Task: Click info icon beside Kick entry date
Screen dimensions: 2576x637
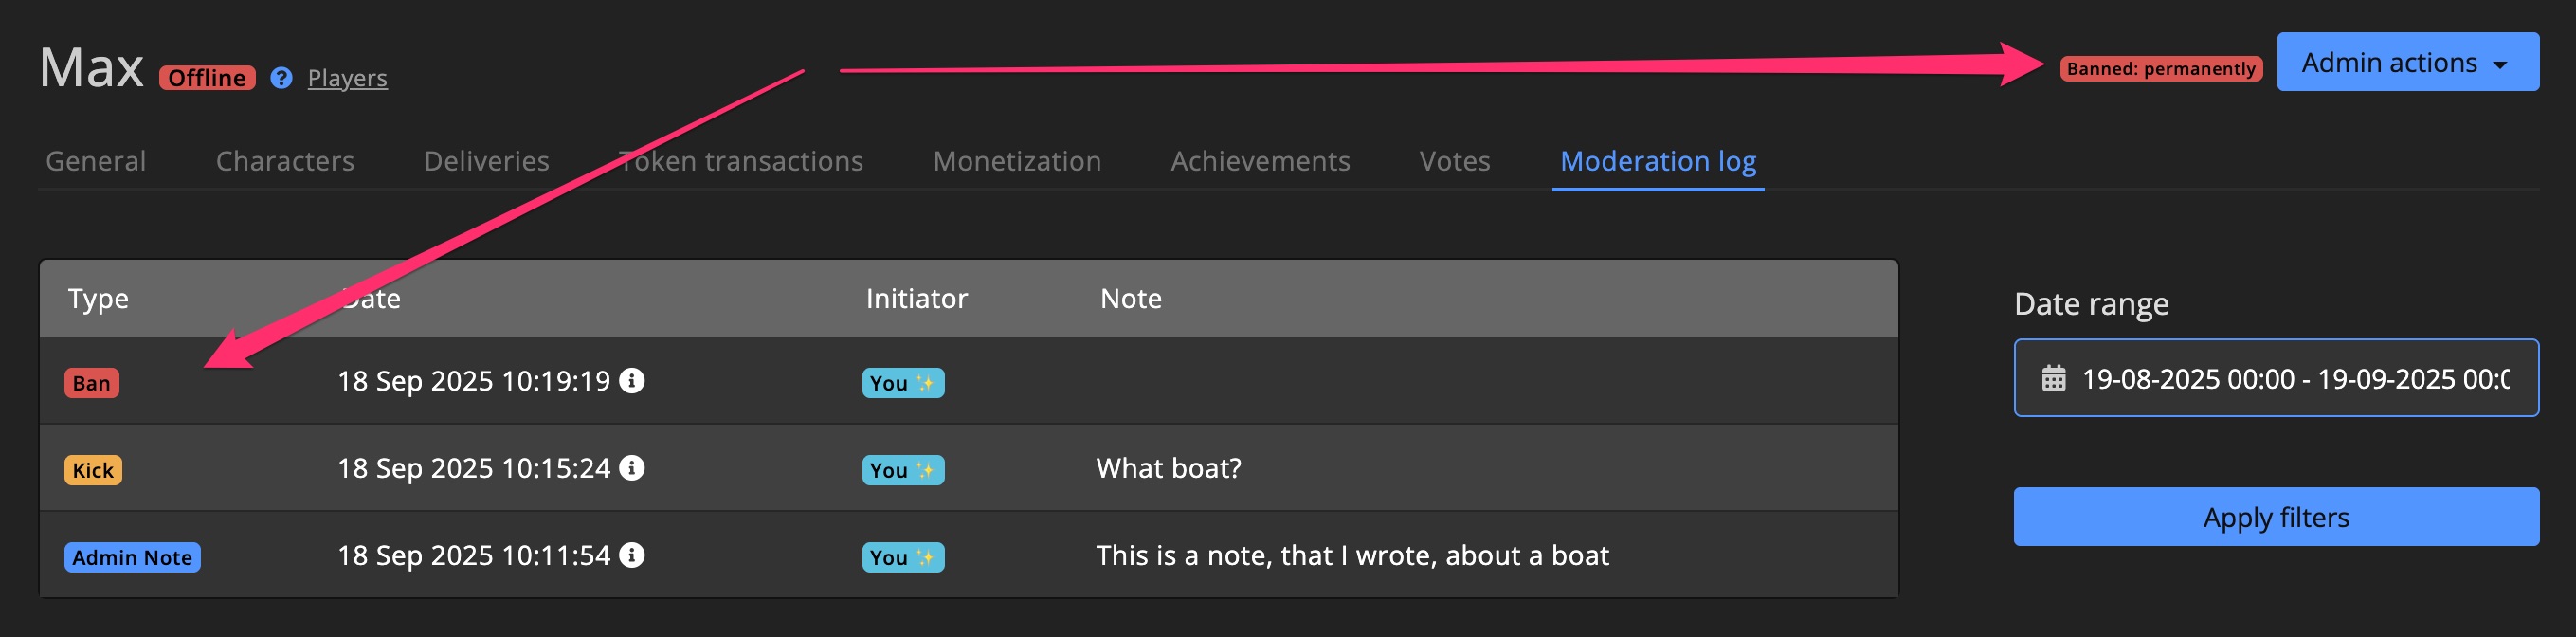Action: tap(632, 468)
